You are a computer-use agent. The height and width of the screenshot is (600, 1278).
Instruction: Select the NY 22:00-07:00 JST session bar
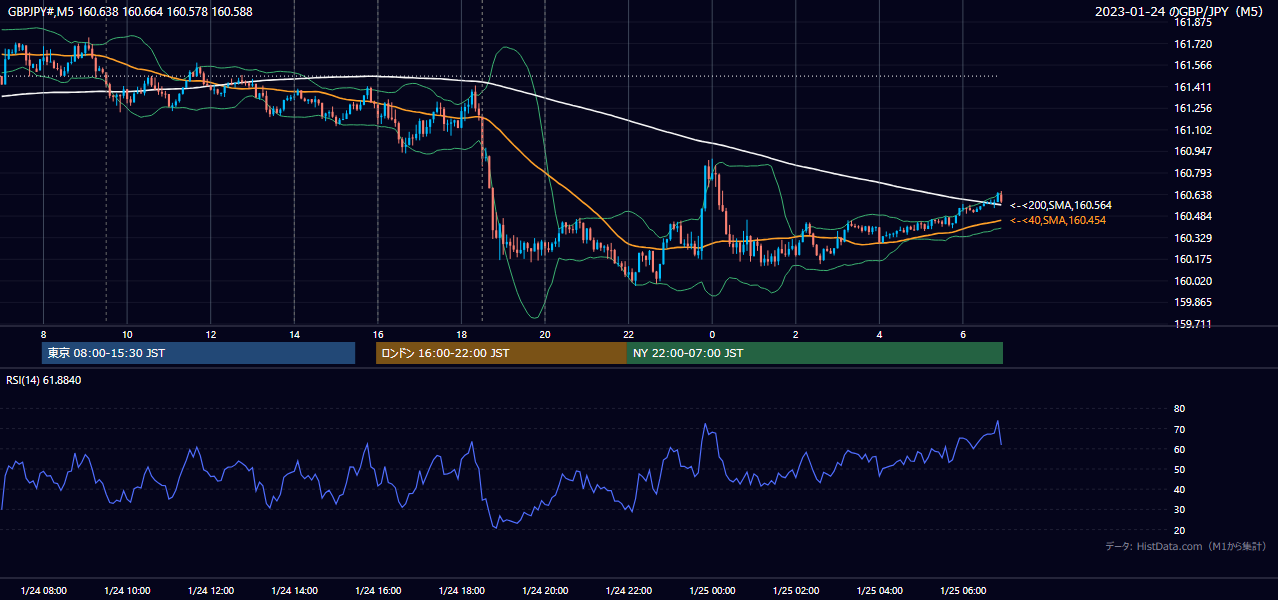point(815,353)
